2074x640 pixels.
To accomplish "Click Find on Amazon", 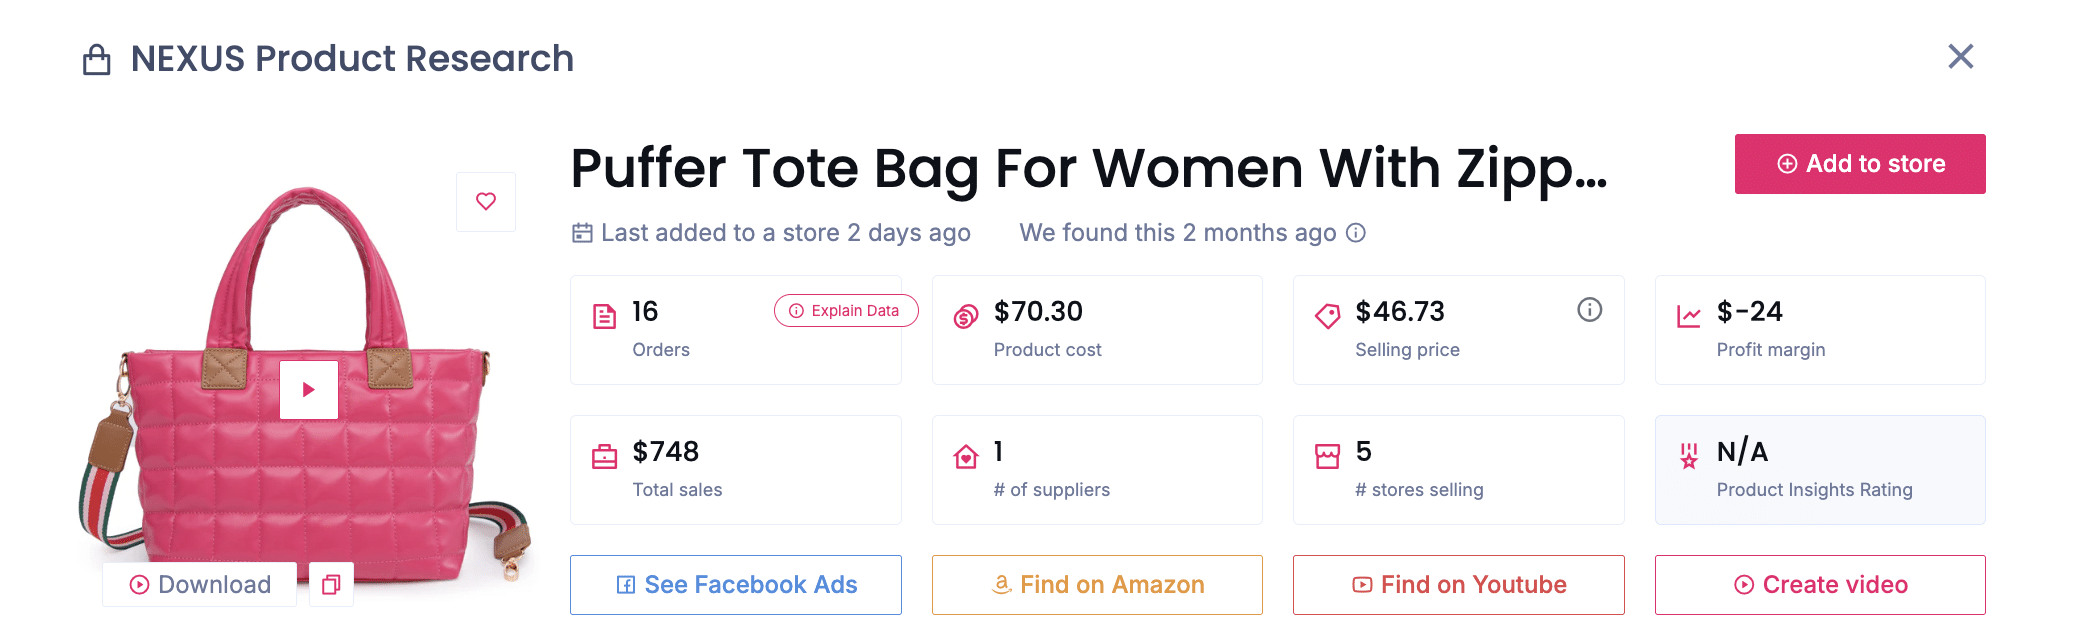I will 1097,584.
